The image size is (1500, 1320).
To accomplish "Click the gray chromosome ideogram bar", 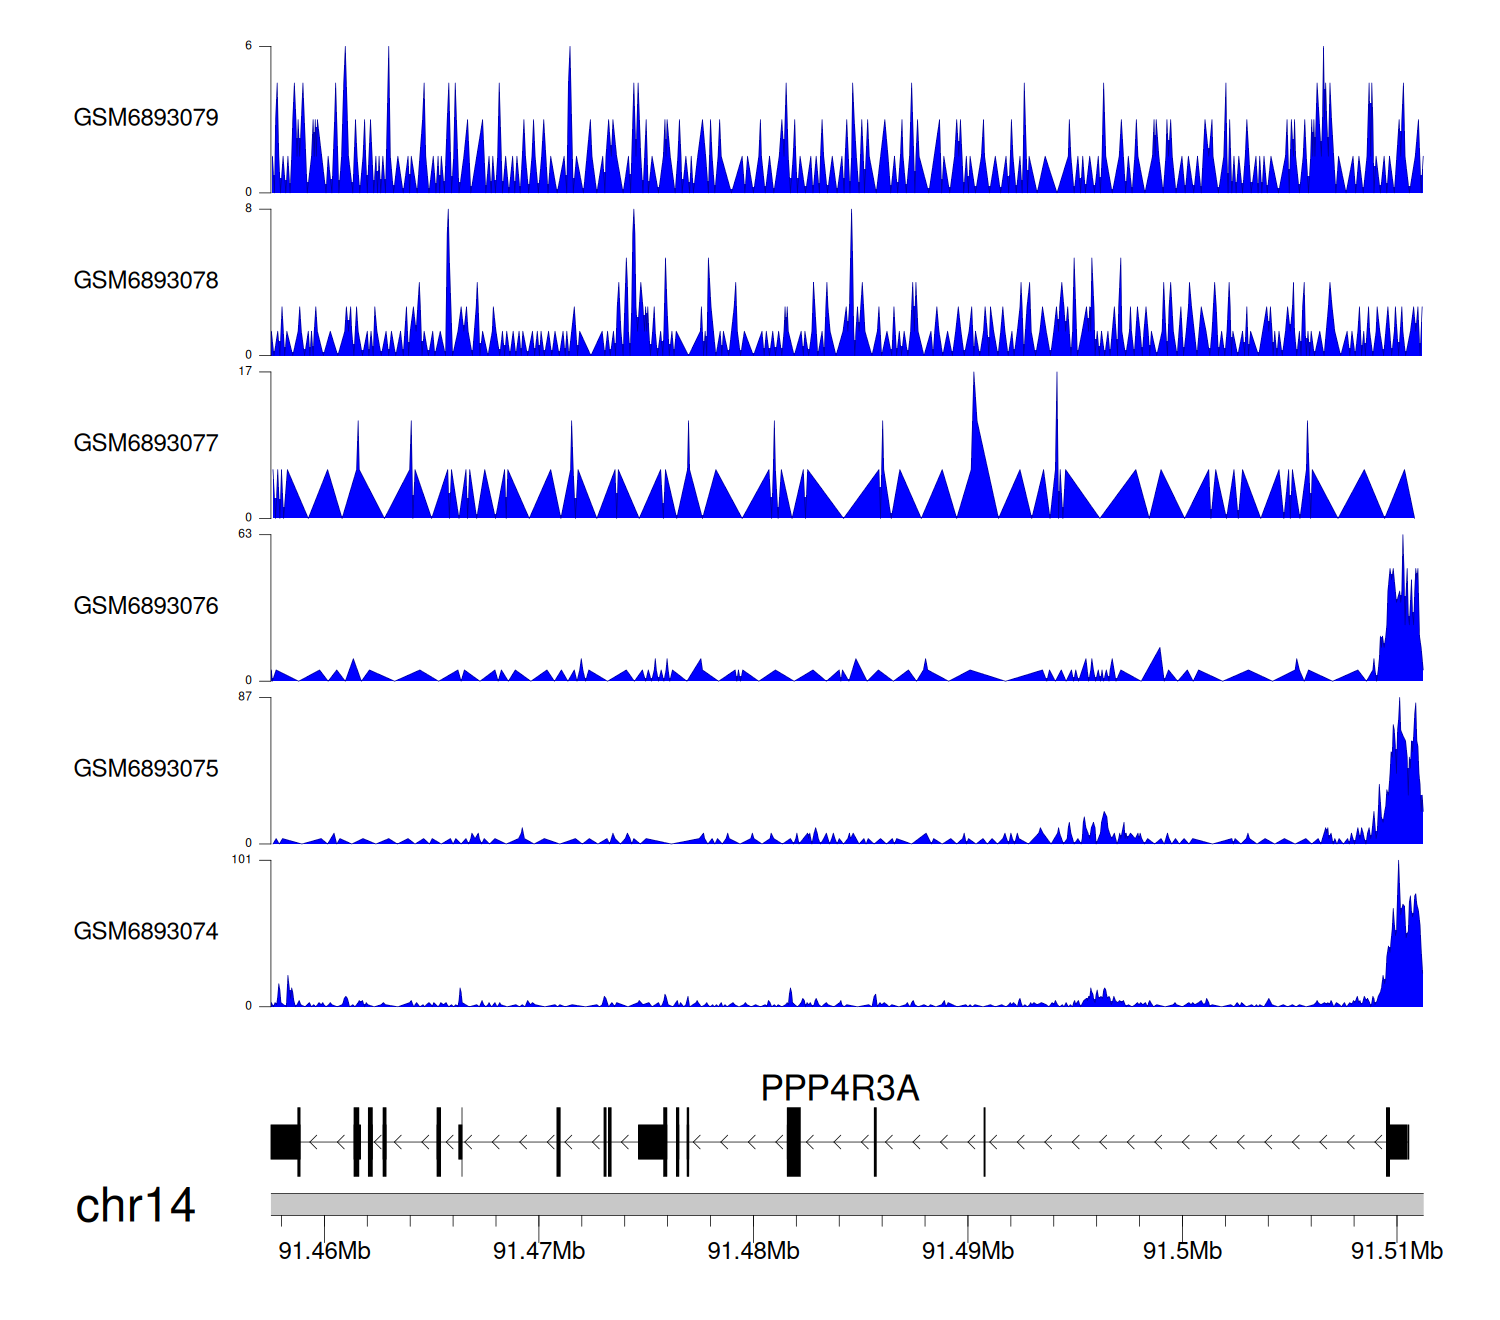I will pyautogui.click(x=846, y=1204).
